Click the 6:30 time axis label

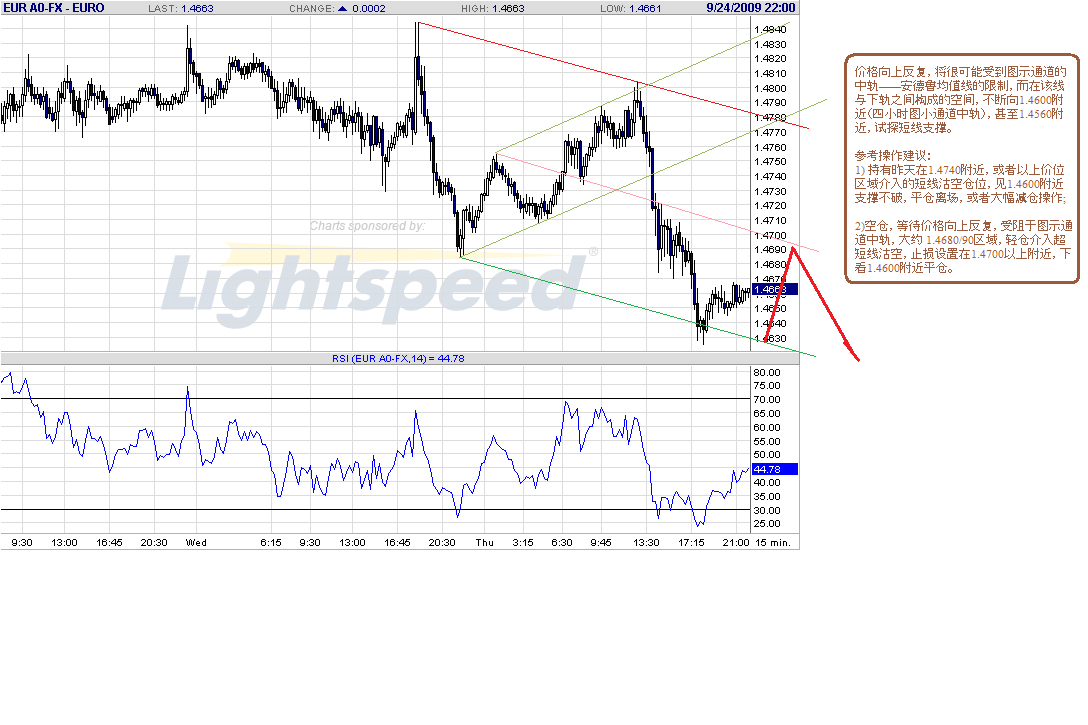click(x=562, y=543)
